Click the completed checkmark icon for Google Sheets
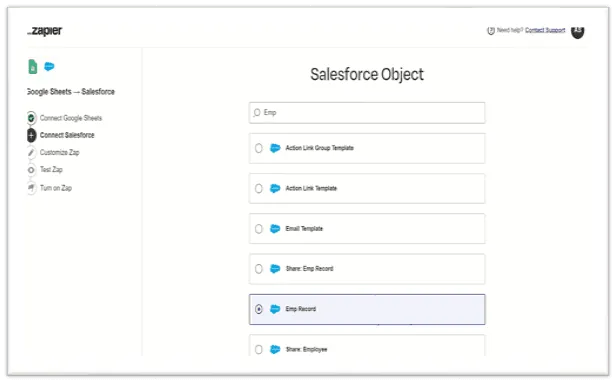Image resolution: width=614 pixels, height=384 pixels. click(31, 118)
